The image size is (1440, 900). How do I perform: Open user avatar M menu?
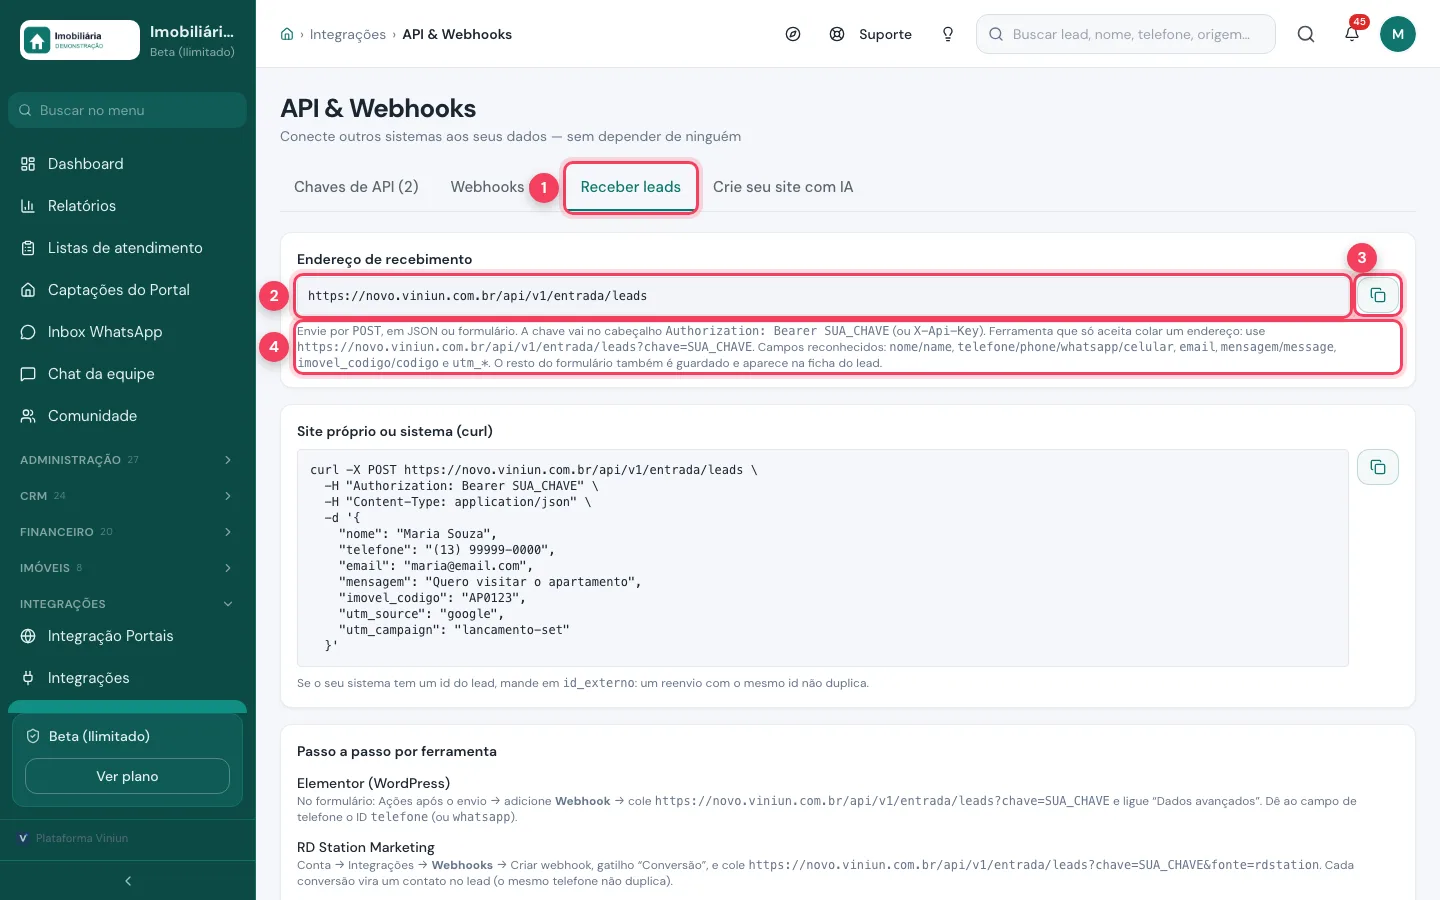coord(1397,34)
